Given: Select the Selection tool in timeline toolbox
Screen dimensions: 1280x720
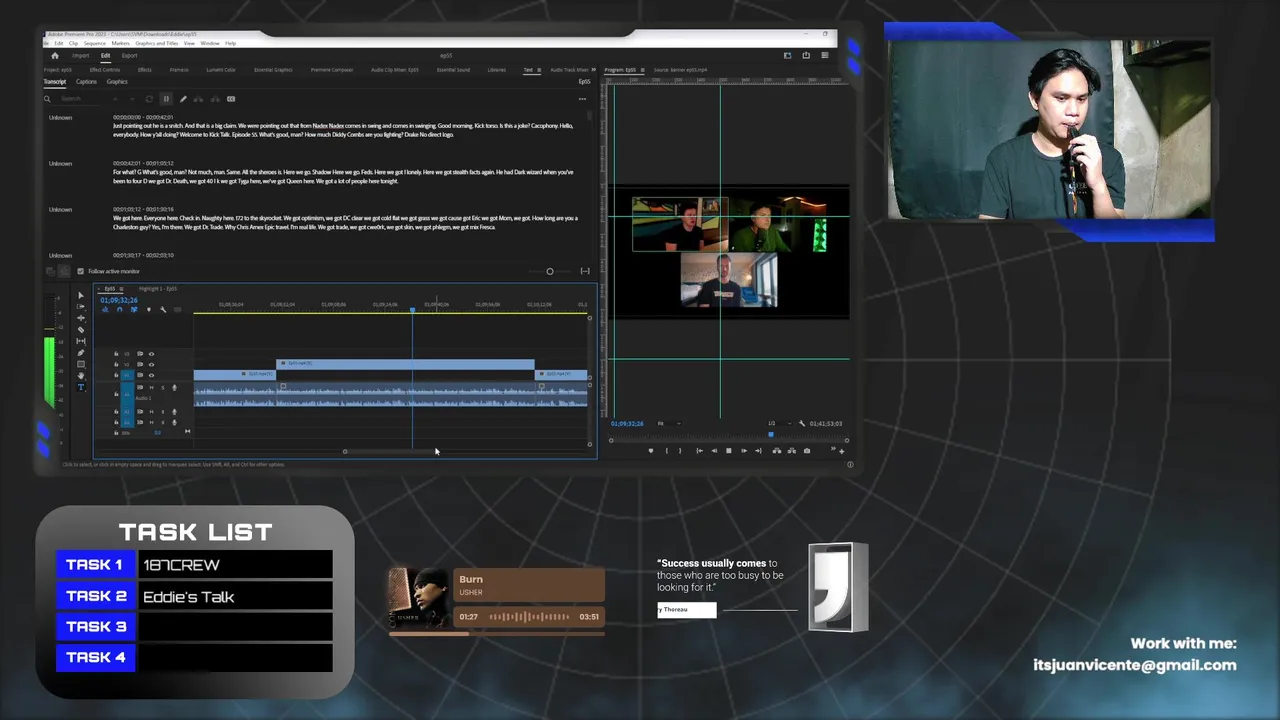Looking at the screenshot, I should [81, 296].
